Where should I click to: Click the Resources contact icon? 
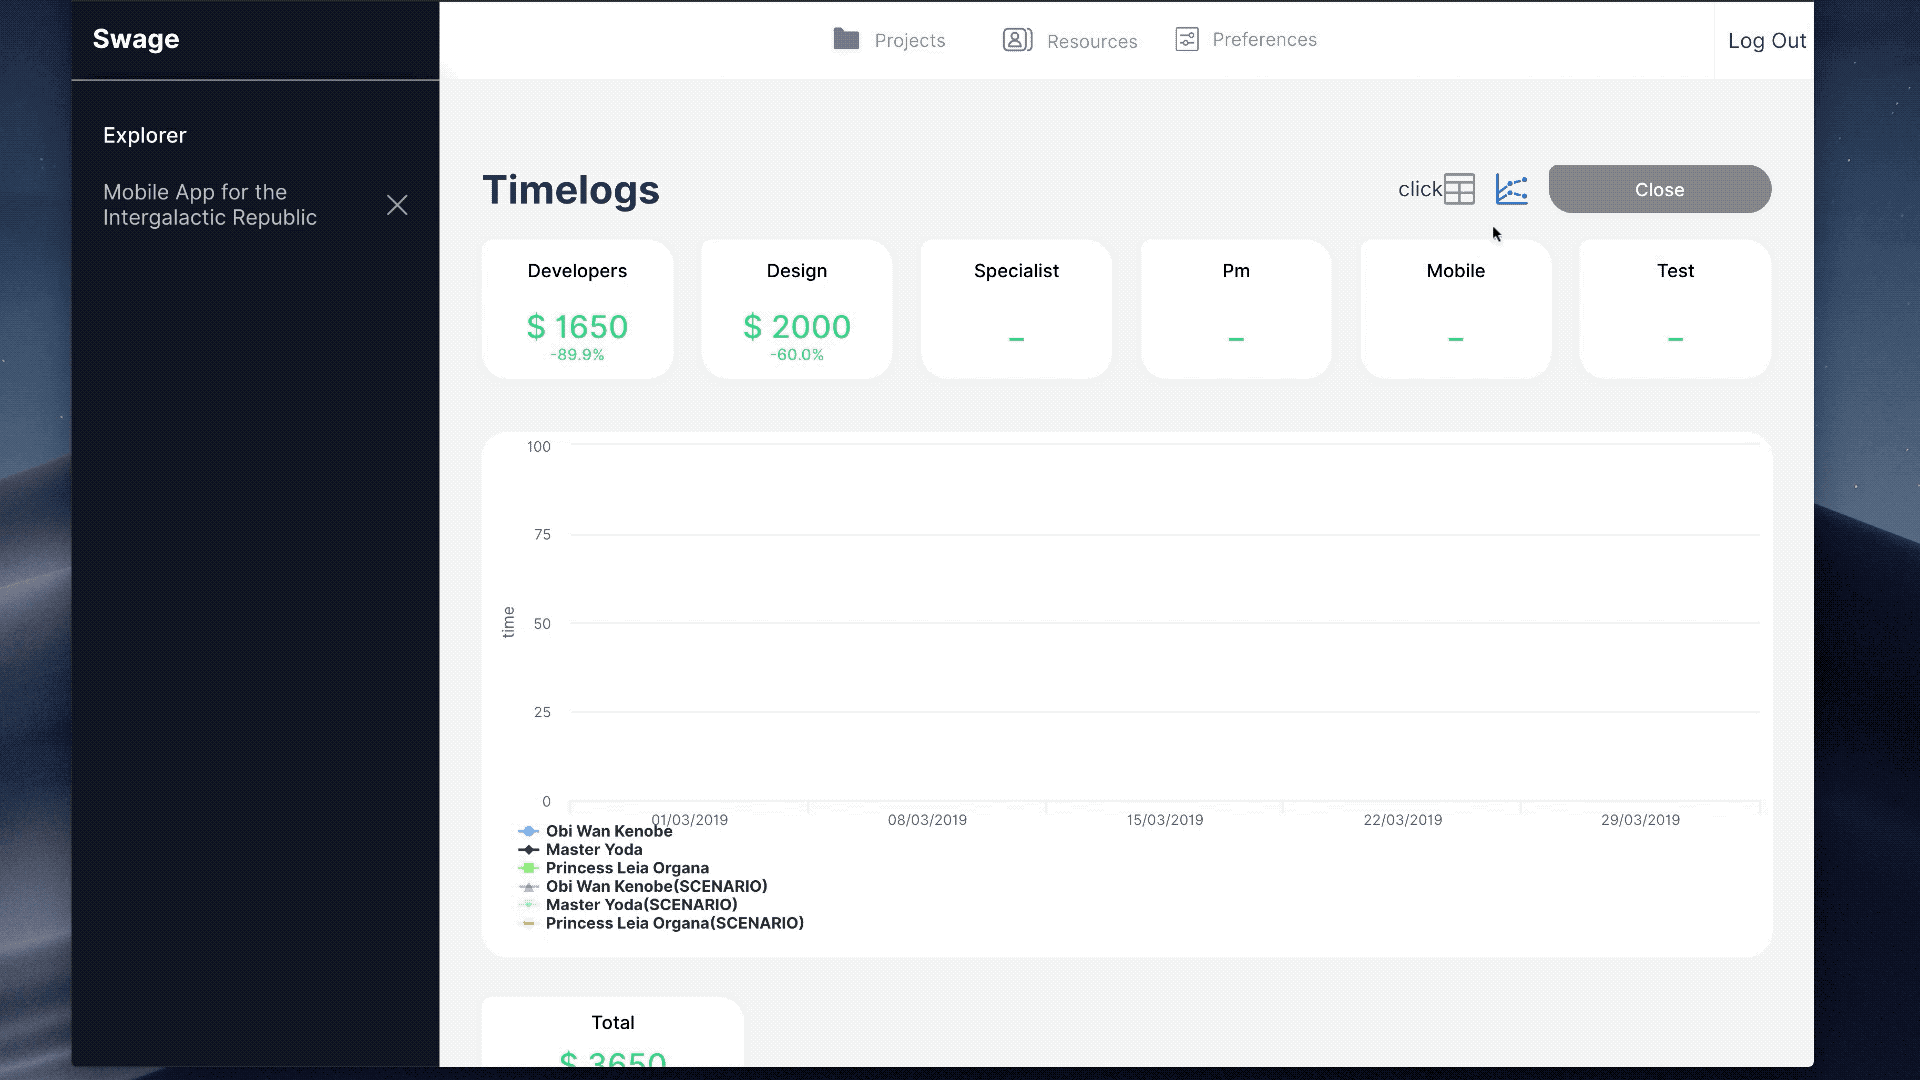(1017, 40)
